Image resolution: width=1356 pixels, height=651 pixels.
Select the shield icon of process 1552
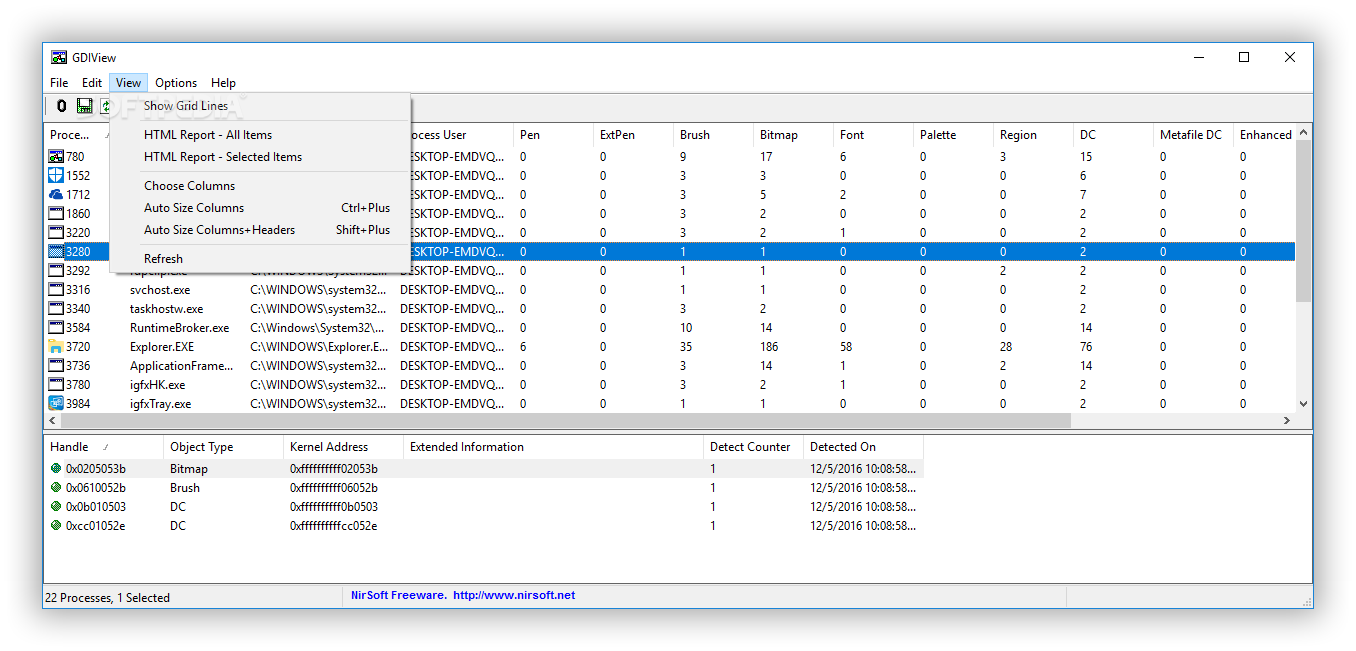pos(56,175)
